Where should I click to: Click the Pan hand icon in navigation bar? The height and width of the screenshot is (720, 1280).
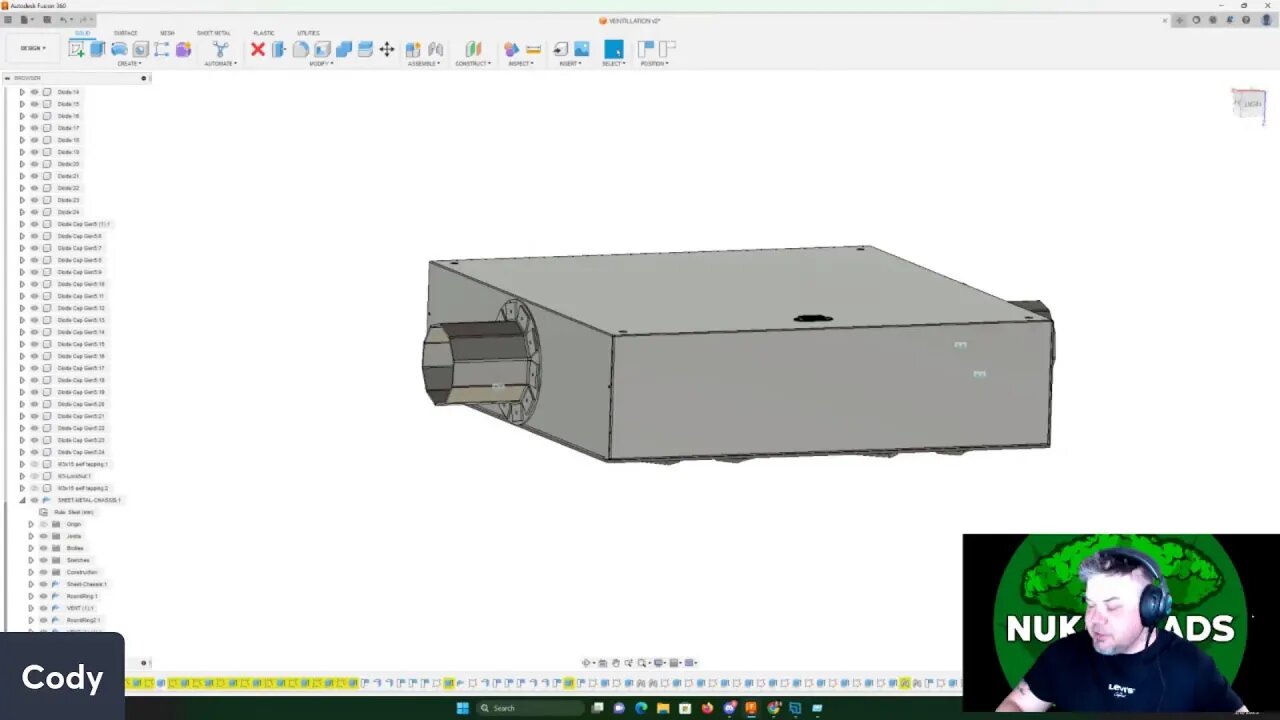(x=616, y=663)
